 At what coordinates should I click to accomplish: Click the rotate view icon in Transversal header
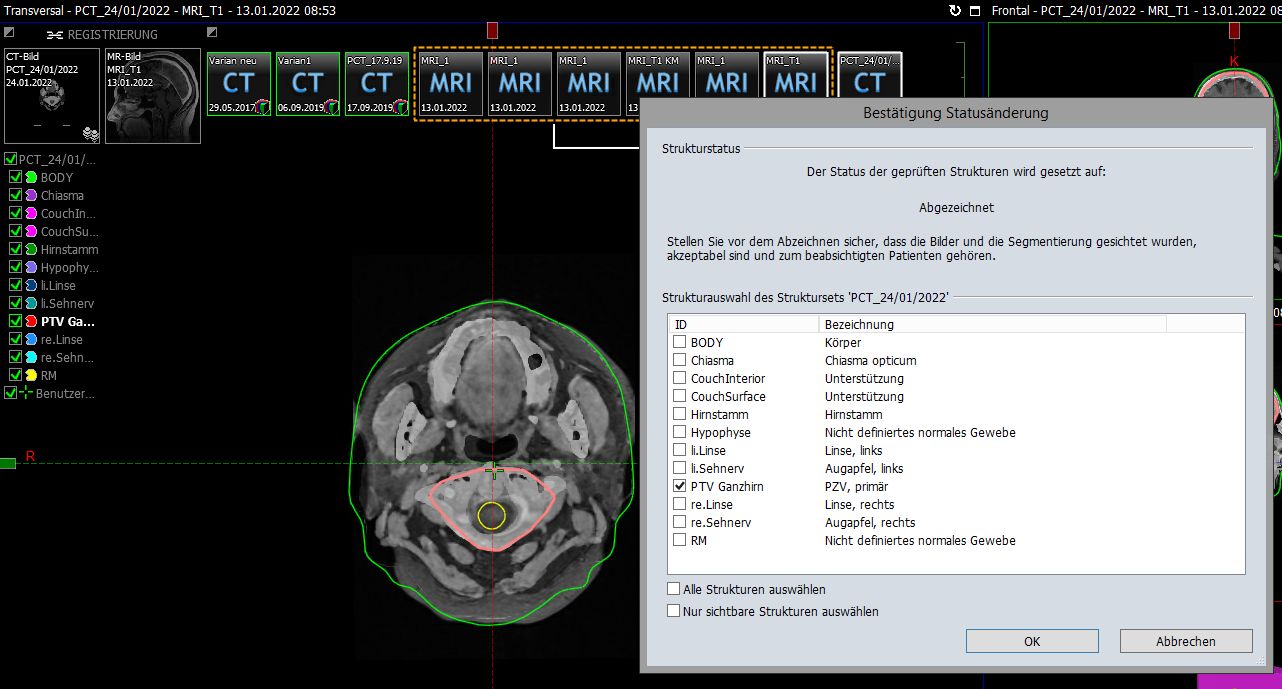coord(955,11)
